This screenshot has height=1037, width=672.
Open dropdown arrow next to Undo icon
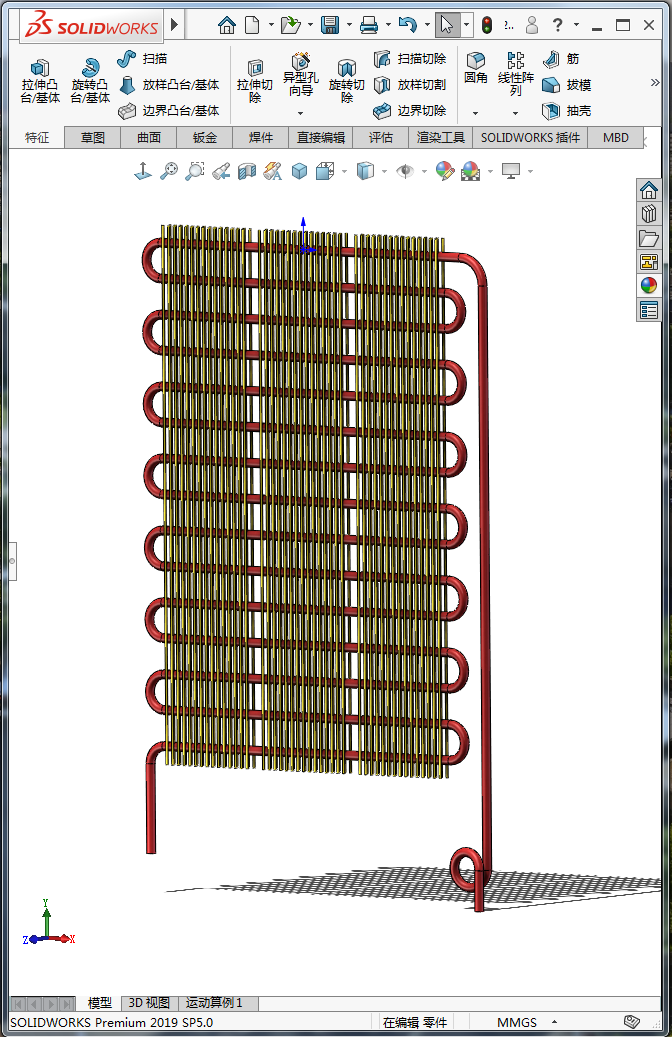427,25
